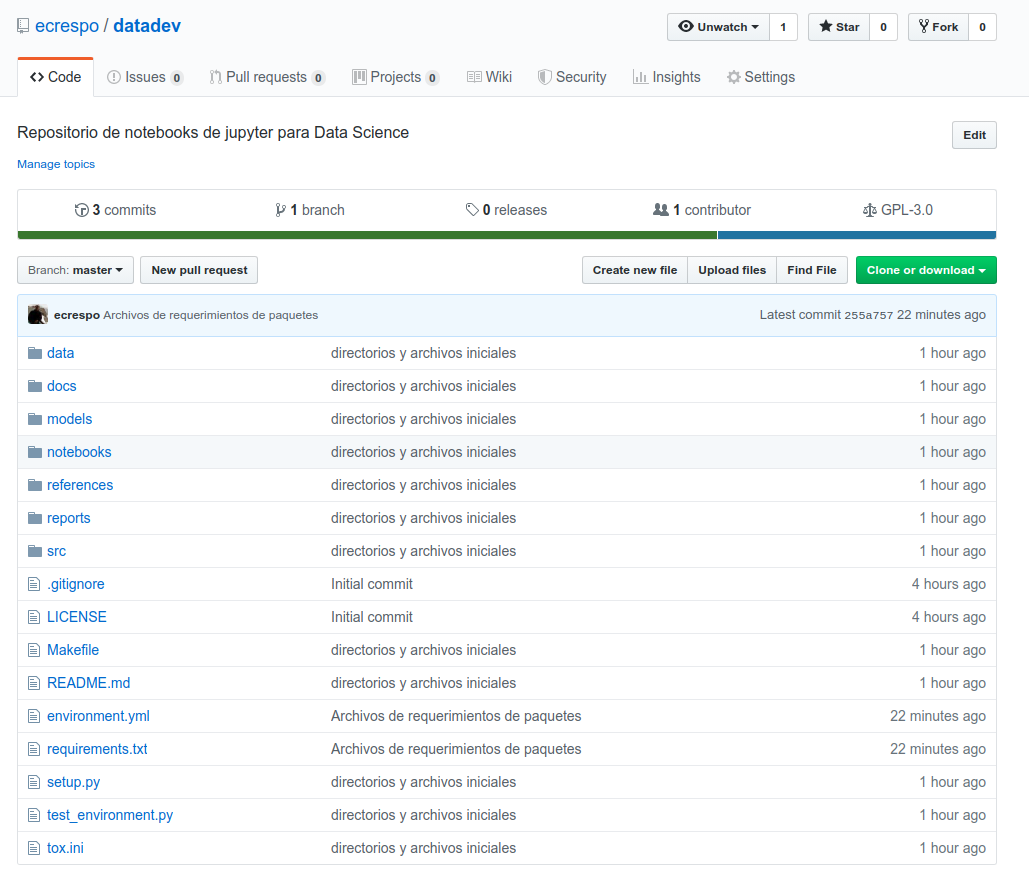Click the contributors people icon
This screenshot has height=869, width=1029.
[660, 210]
